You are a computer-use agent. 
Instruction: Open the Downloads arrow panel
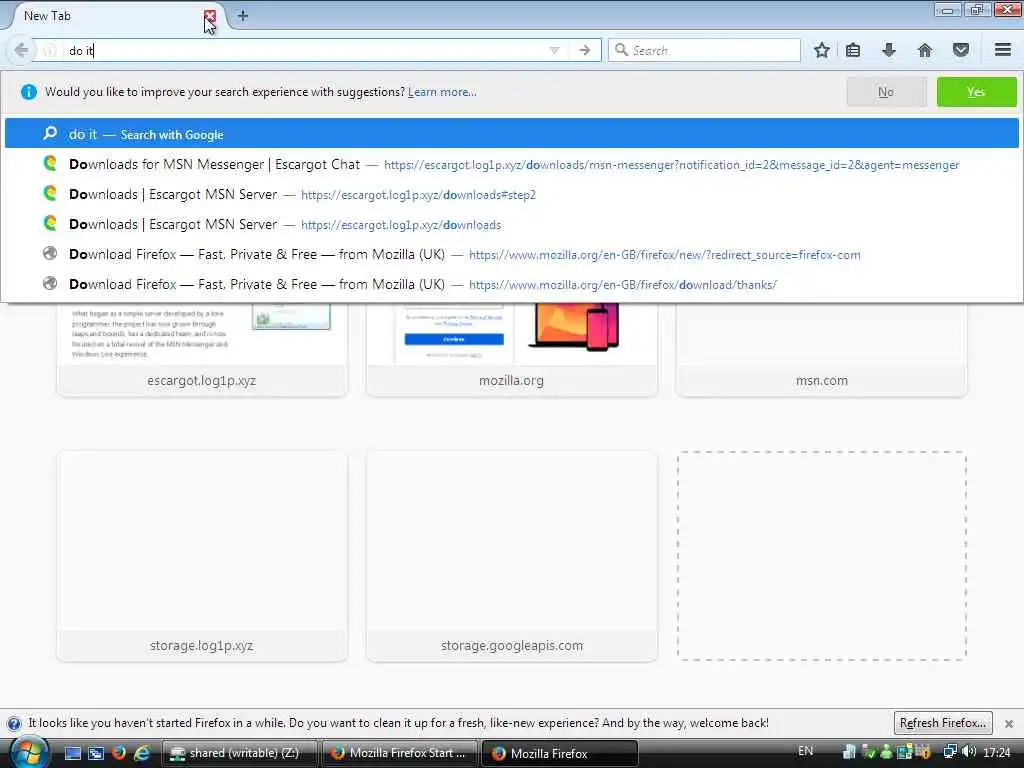click(x=888, y=50)
